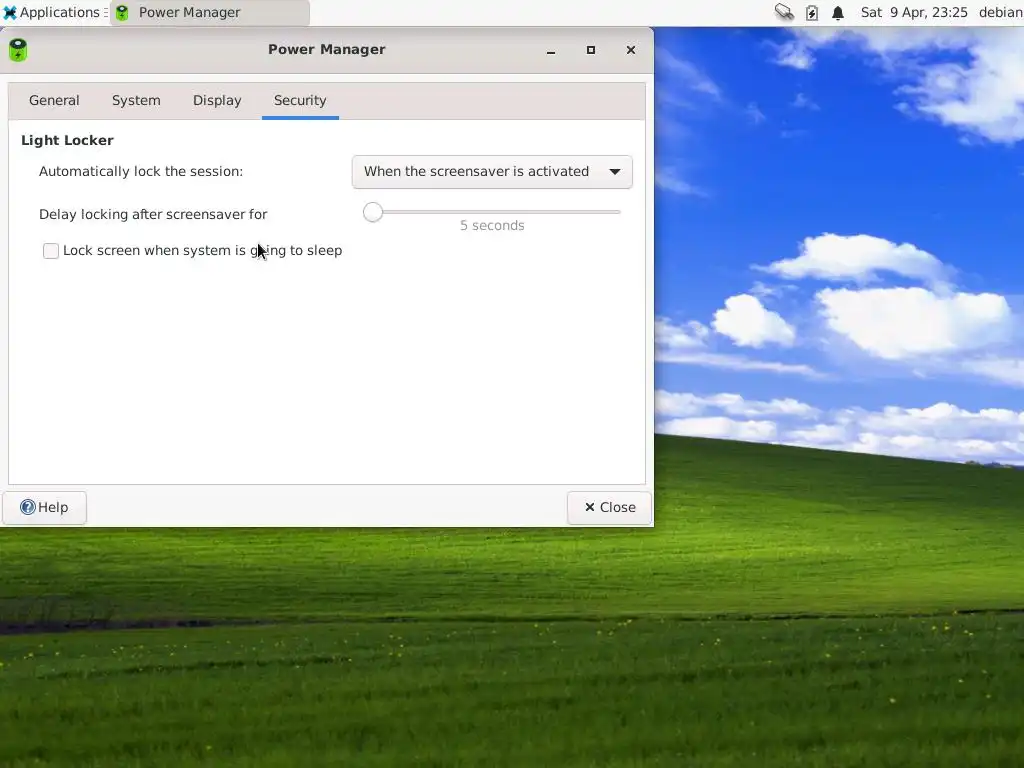The height and width of the screenshot is (768, 1024).
Task: Click the Close button at bottom right
Action: (609, 507)
